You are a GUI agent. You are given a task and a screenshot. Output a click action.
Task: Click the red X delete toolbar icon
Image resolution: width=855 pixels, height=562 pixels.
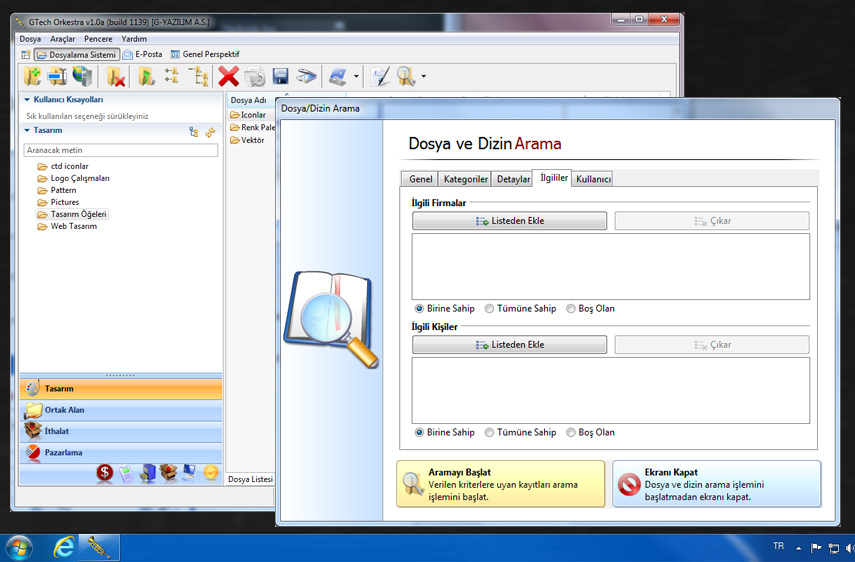(229, 76)
